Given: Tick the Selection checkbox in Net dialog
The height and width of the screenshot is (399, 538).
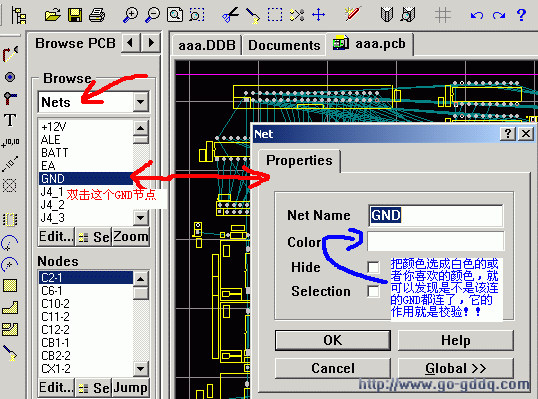Looking at the screenshot, I should [373, 291].
